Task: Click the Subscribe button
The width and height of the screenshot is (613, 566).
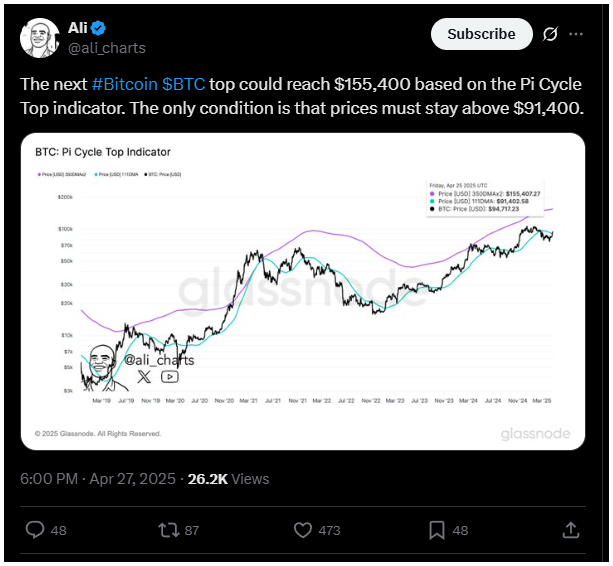Action: [x=482, y=34]
